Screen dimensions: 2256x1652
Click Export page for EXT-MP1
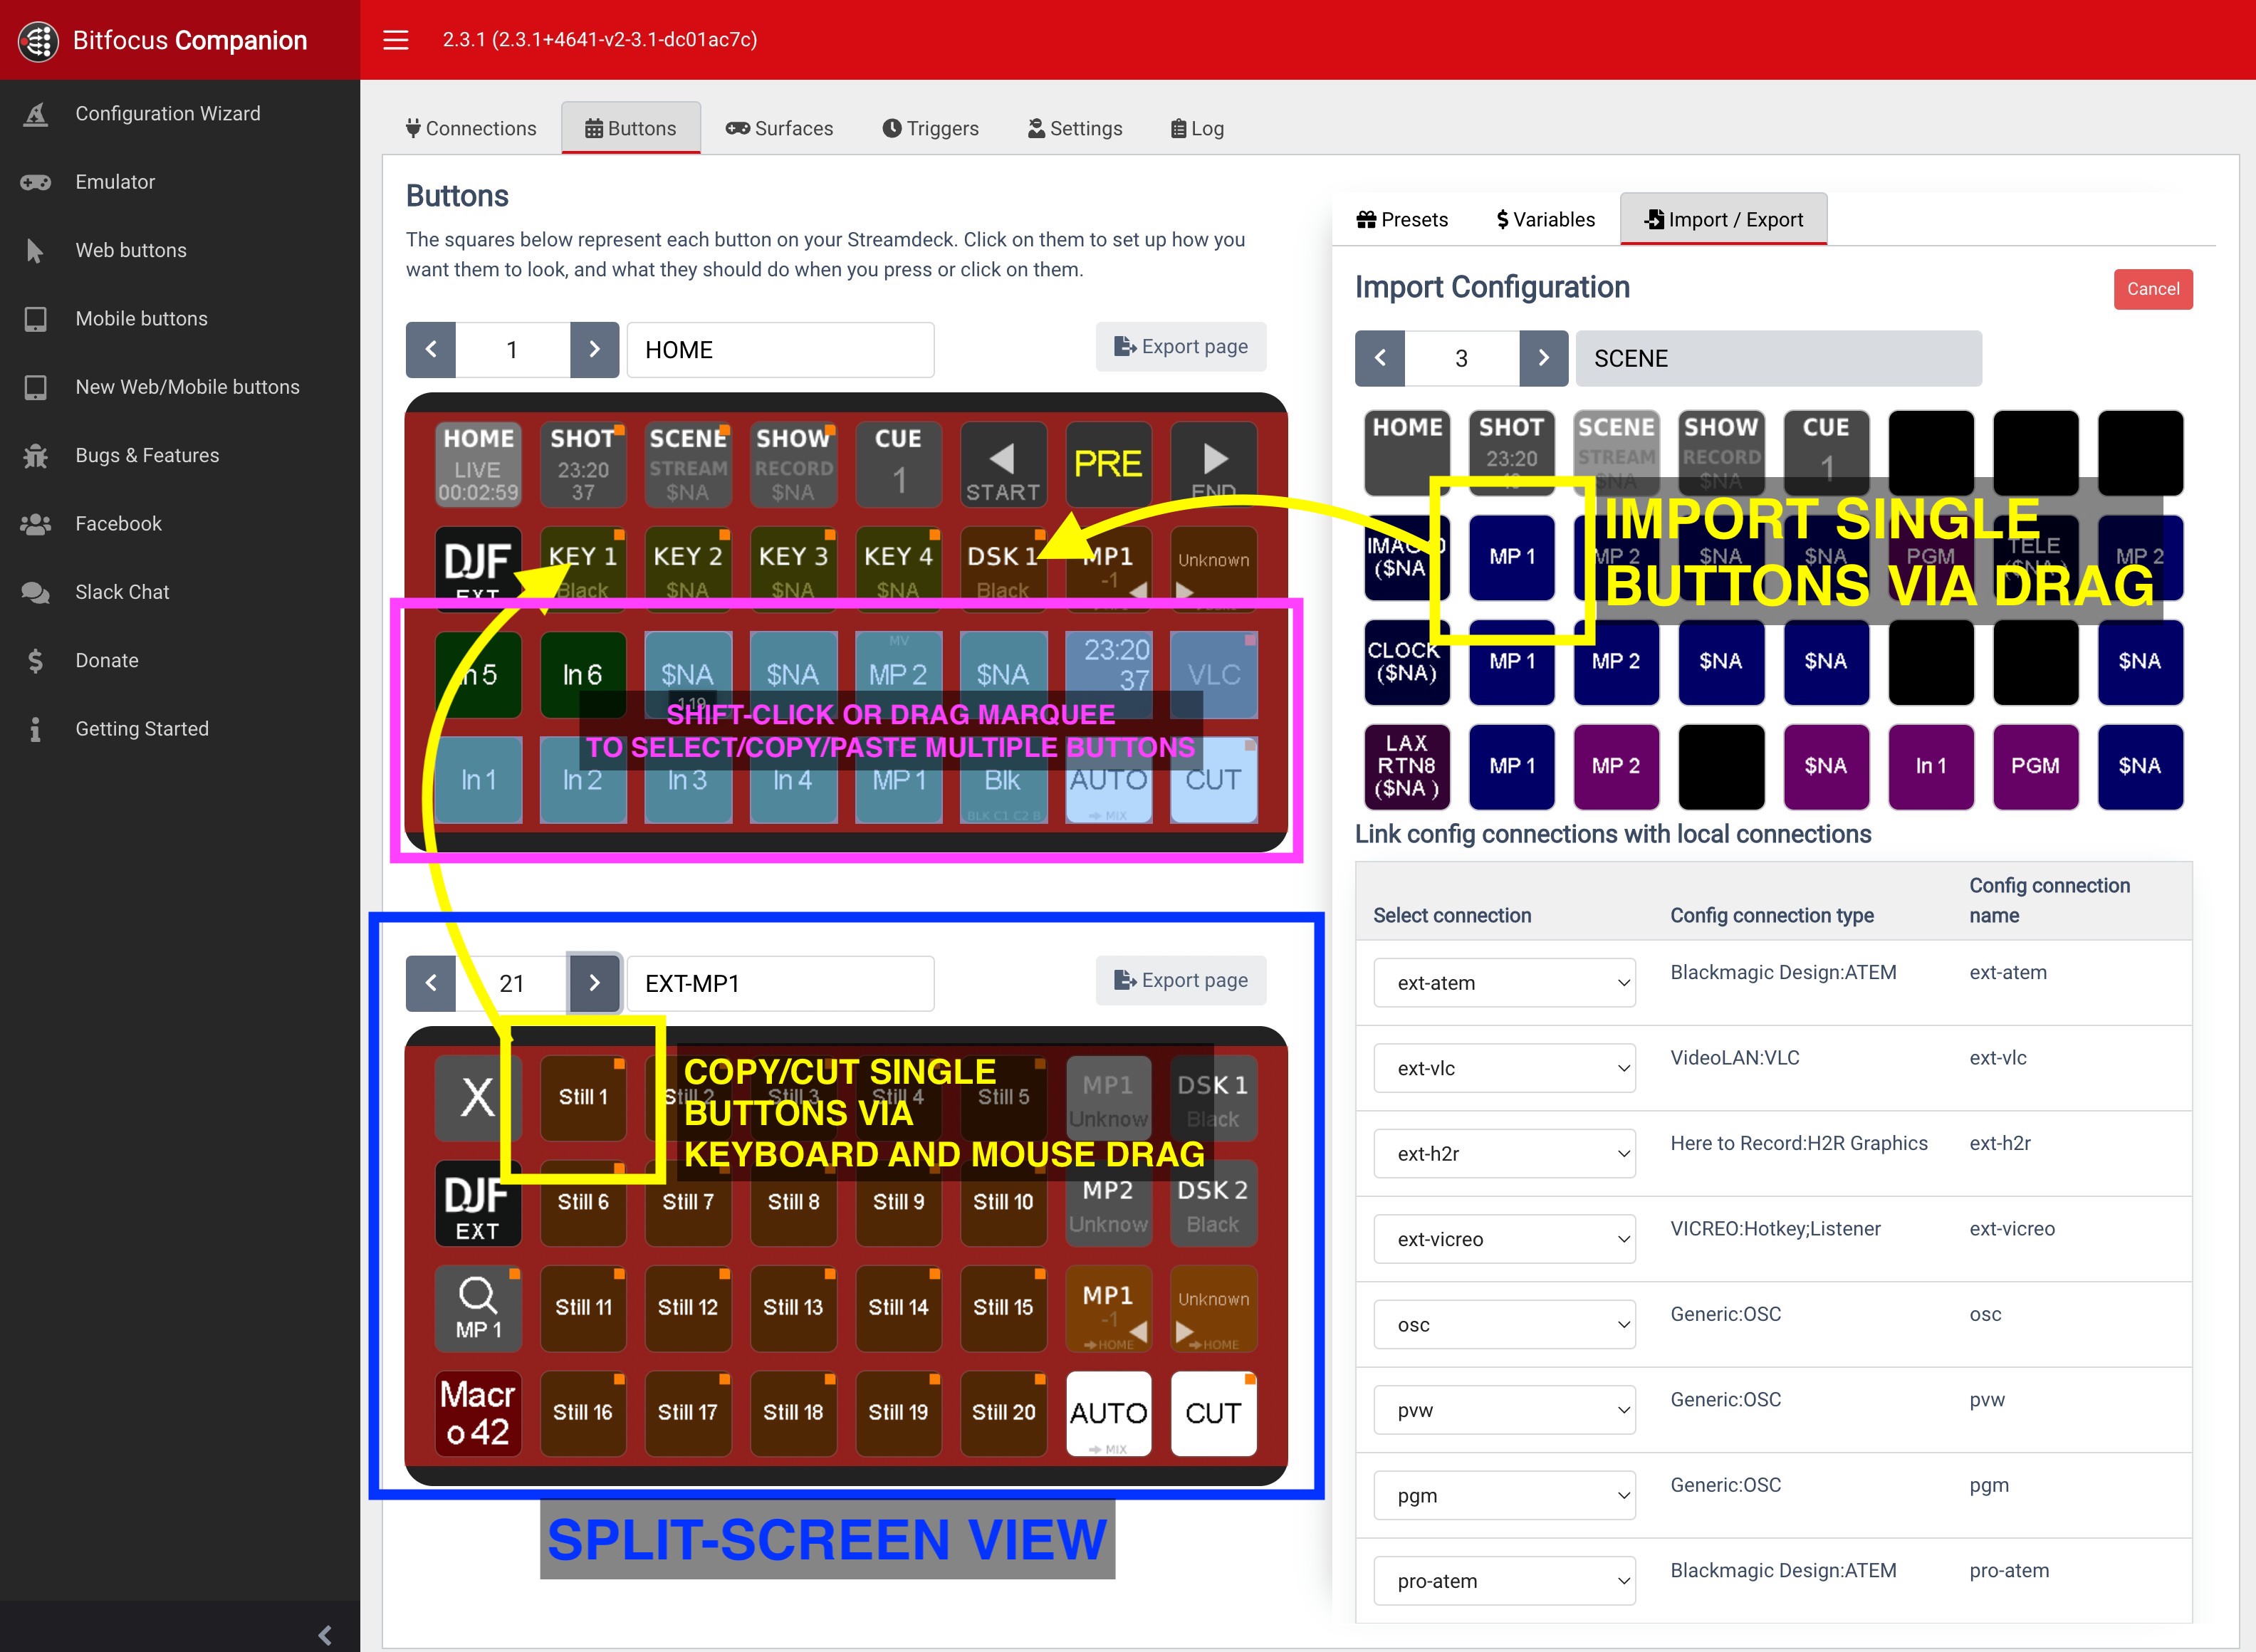click(x=1181, y=980)
